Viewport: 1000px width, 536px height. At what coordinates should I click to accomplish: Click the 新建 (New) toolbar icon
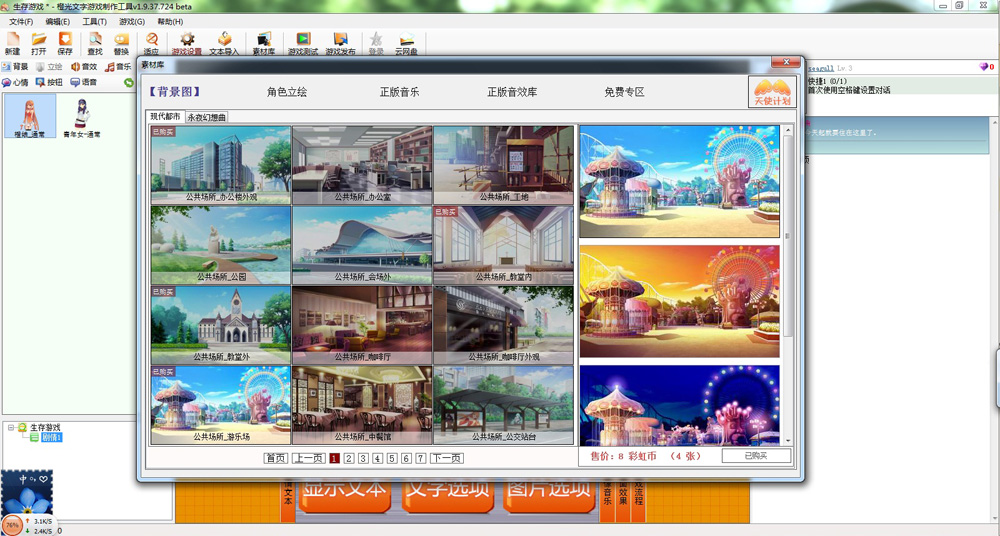(x=12, y=43)
